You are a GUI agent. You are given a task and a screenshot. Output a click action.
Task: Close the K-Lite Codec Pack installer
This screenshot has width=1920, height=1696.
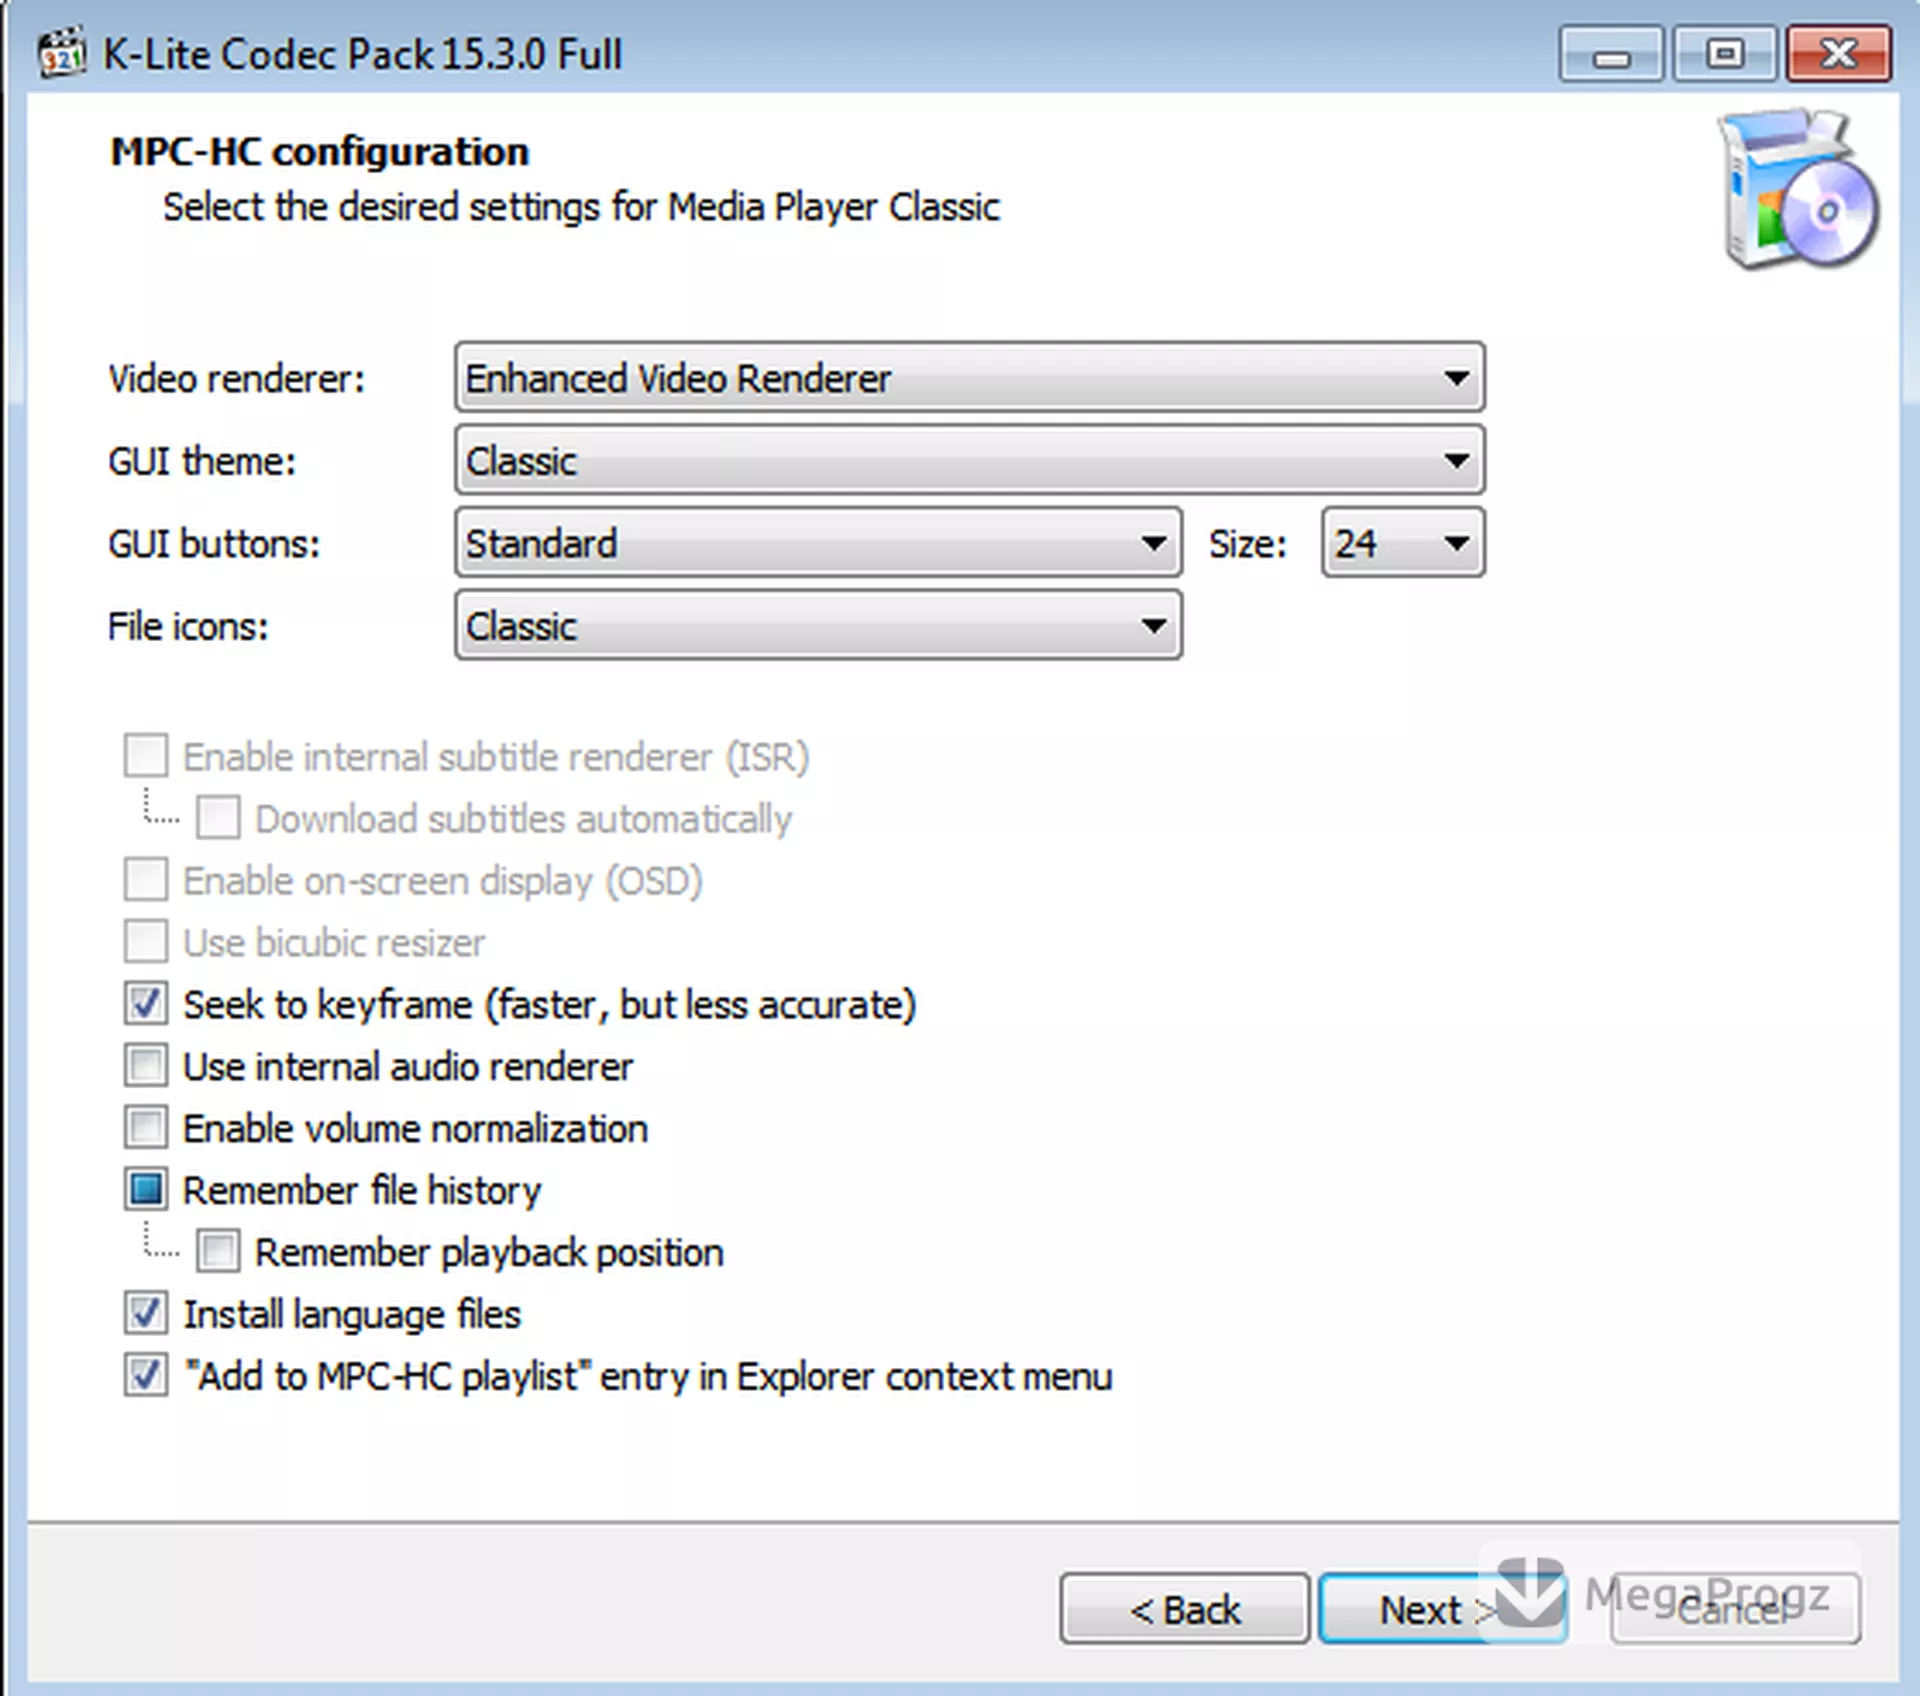(x=1838, y=55)
